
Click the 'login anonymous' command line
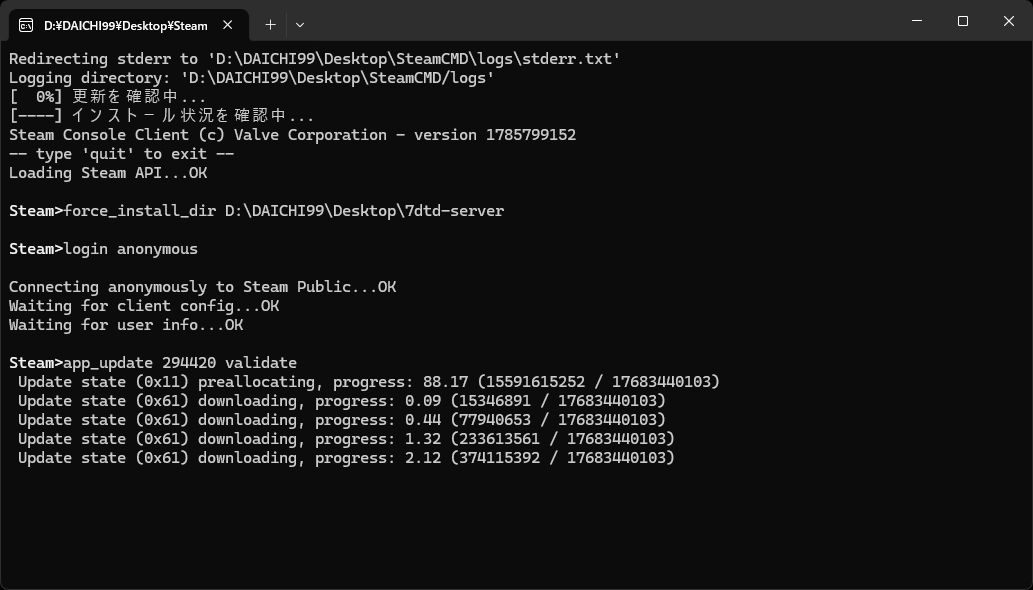pyautogui.click(x=103, y=249)
